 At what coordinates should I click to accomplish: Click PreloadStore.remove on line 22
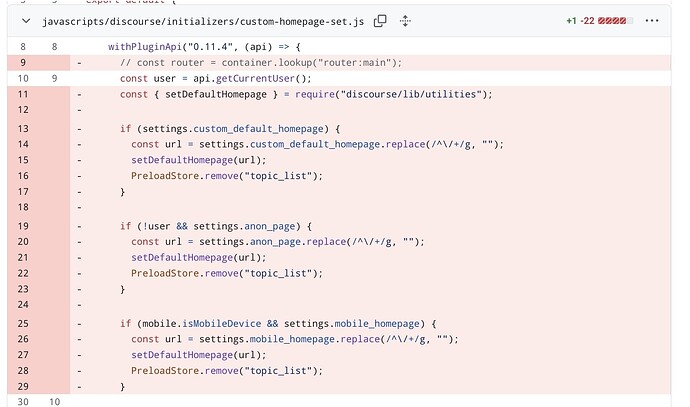click(227, 274)
